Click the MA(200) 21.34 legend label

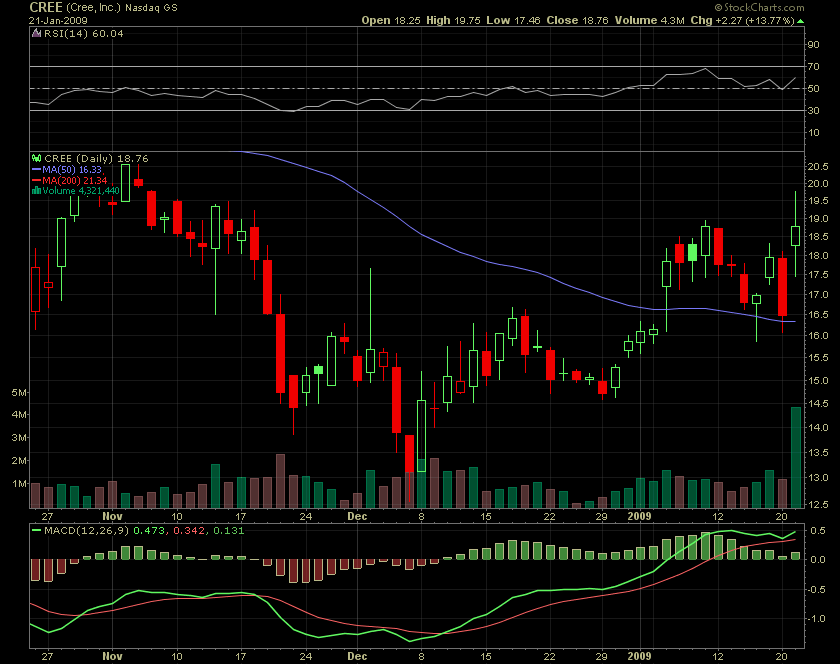[x=74, y=181]
